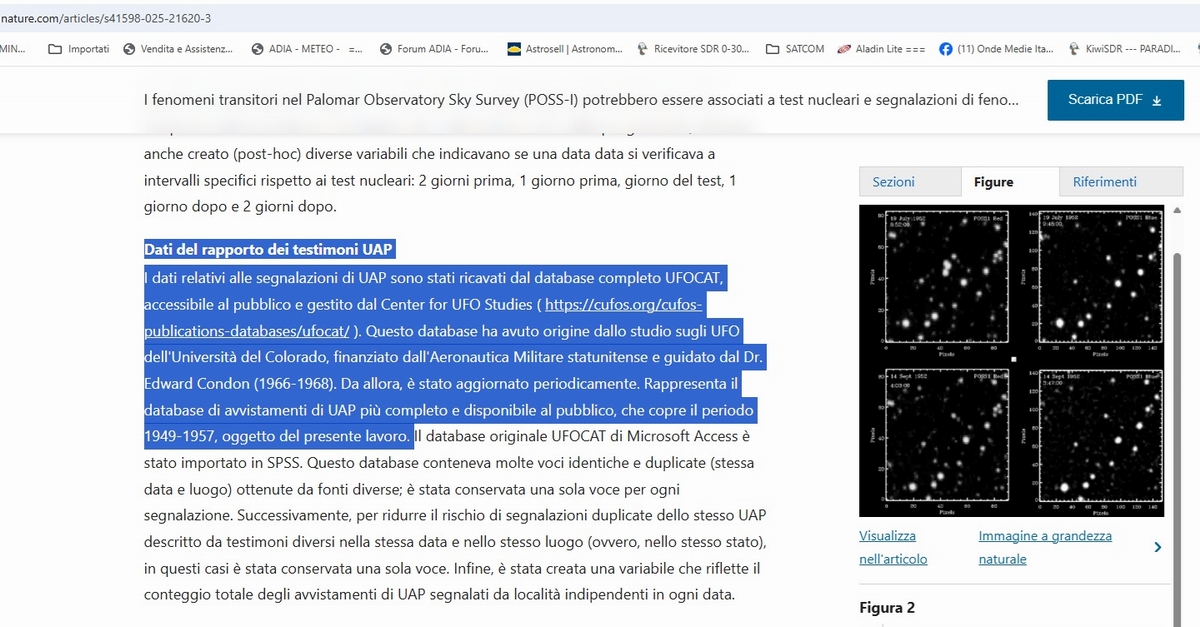Image resolution: width=1200 pixels, height=627 pixels.
Task: Switch to the Riferimenti tab
Action: click(x=1104, y=182)
